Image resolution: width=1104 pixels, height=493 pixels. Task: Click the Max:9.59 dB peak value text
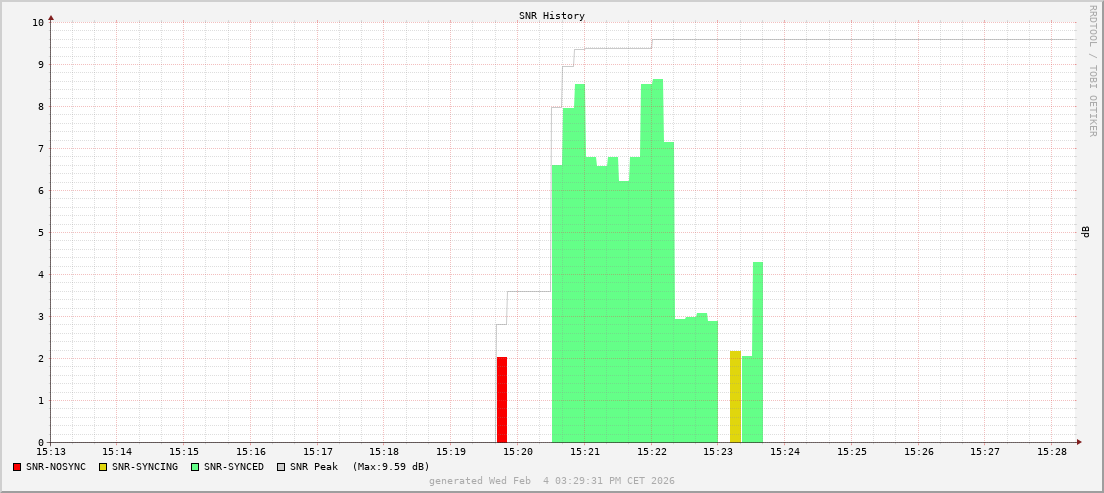click(390, 467)
